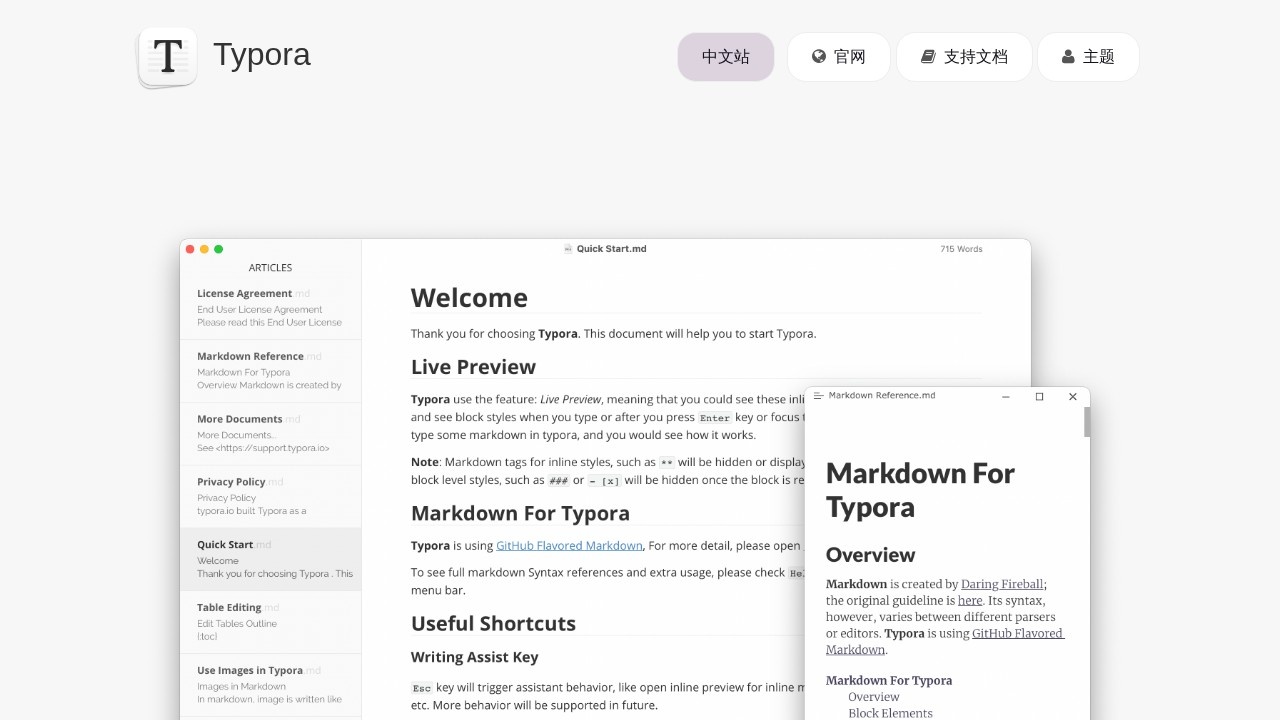Click the book icon for 支持文档
Screen dimensions: 1280x720
pyautogui.click(x=928, y=57)
